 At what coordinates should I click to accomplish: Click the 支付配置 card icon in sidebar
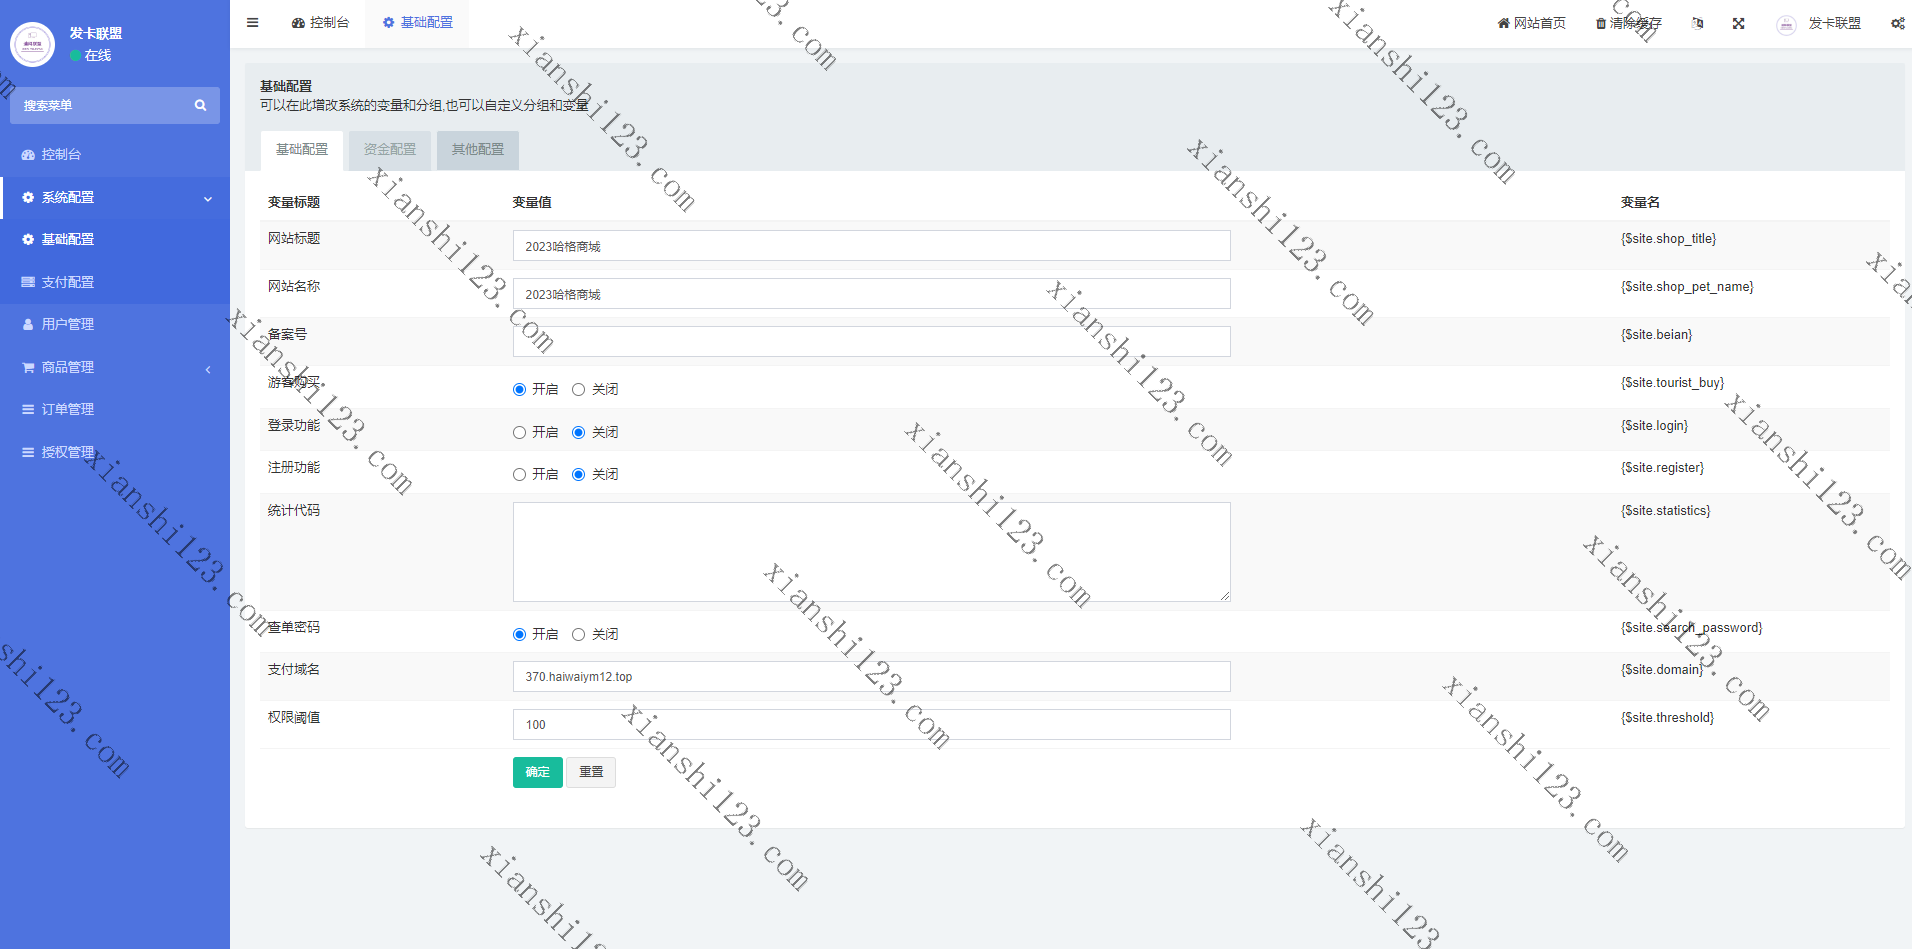pyautogui.click(x=28, y=282)
